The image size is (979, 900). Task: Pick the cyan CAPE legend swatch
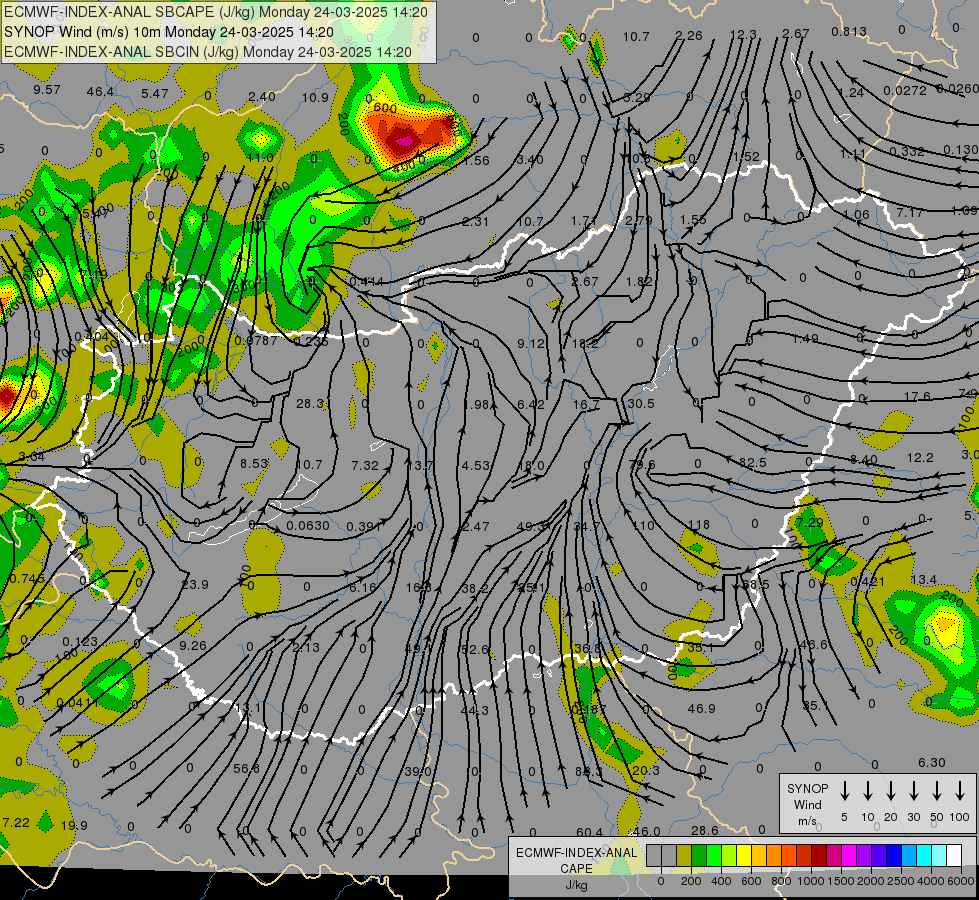pyautogui.click(x=923, y=855)
